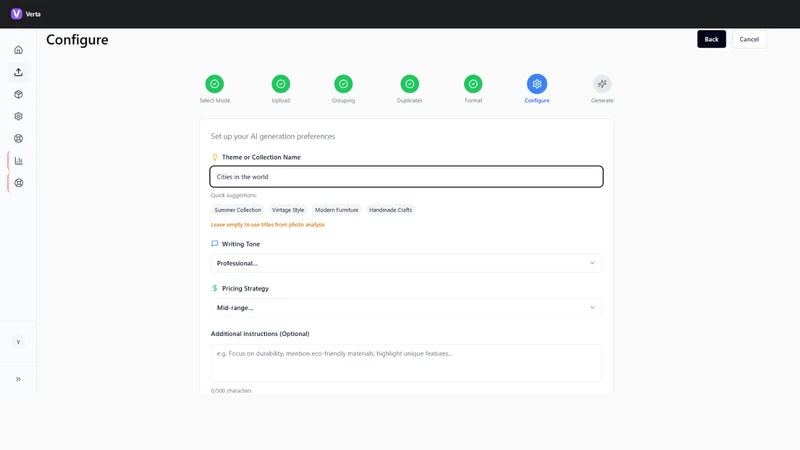
Task: Go to the Duplicates step
Action: 410,84
